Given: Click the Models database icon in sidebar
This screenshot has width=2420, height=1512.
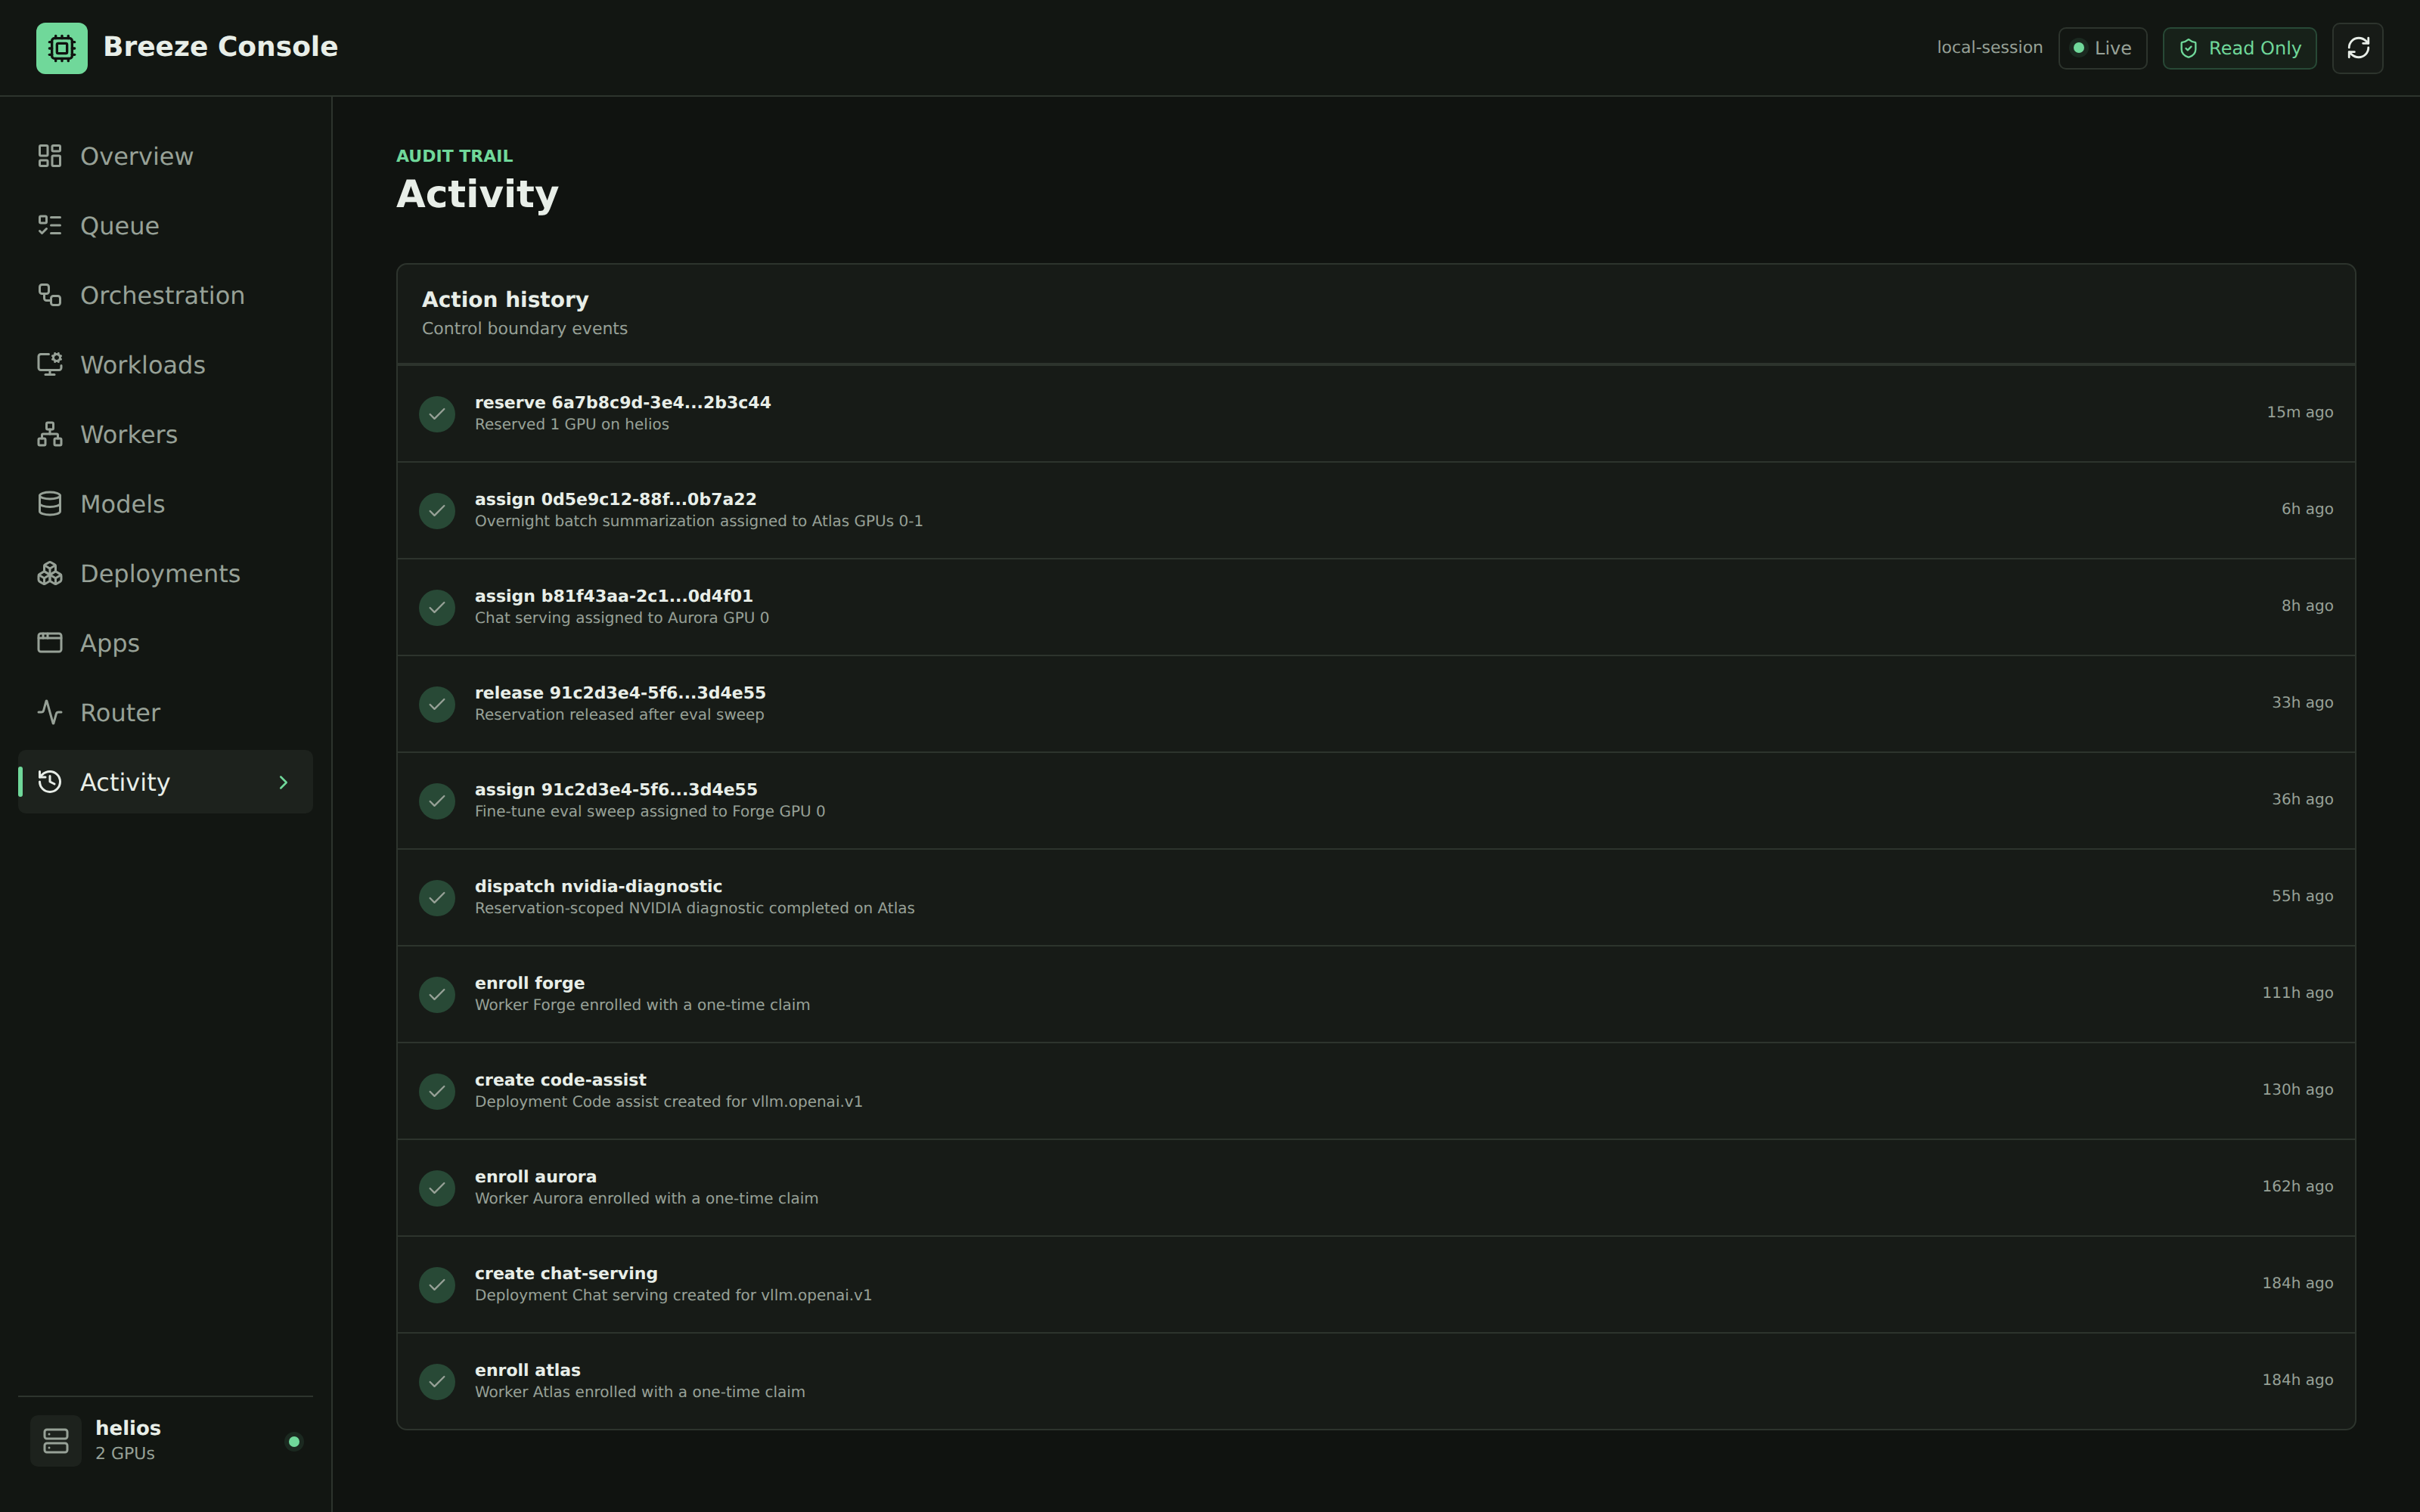Looking at the screenshot, I should 50,504.
